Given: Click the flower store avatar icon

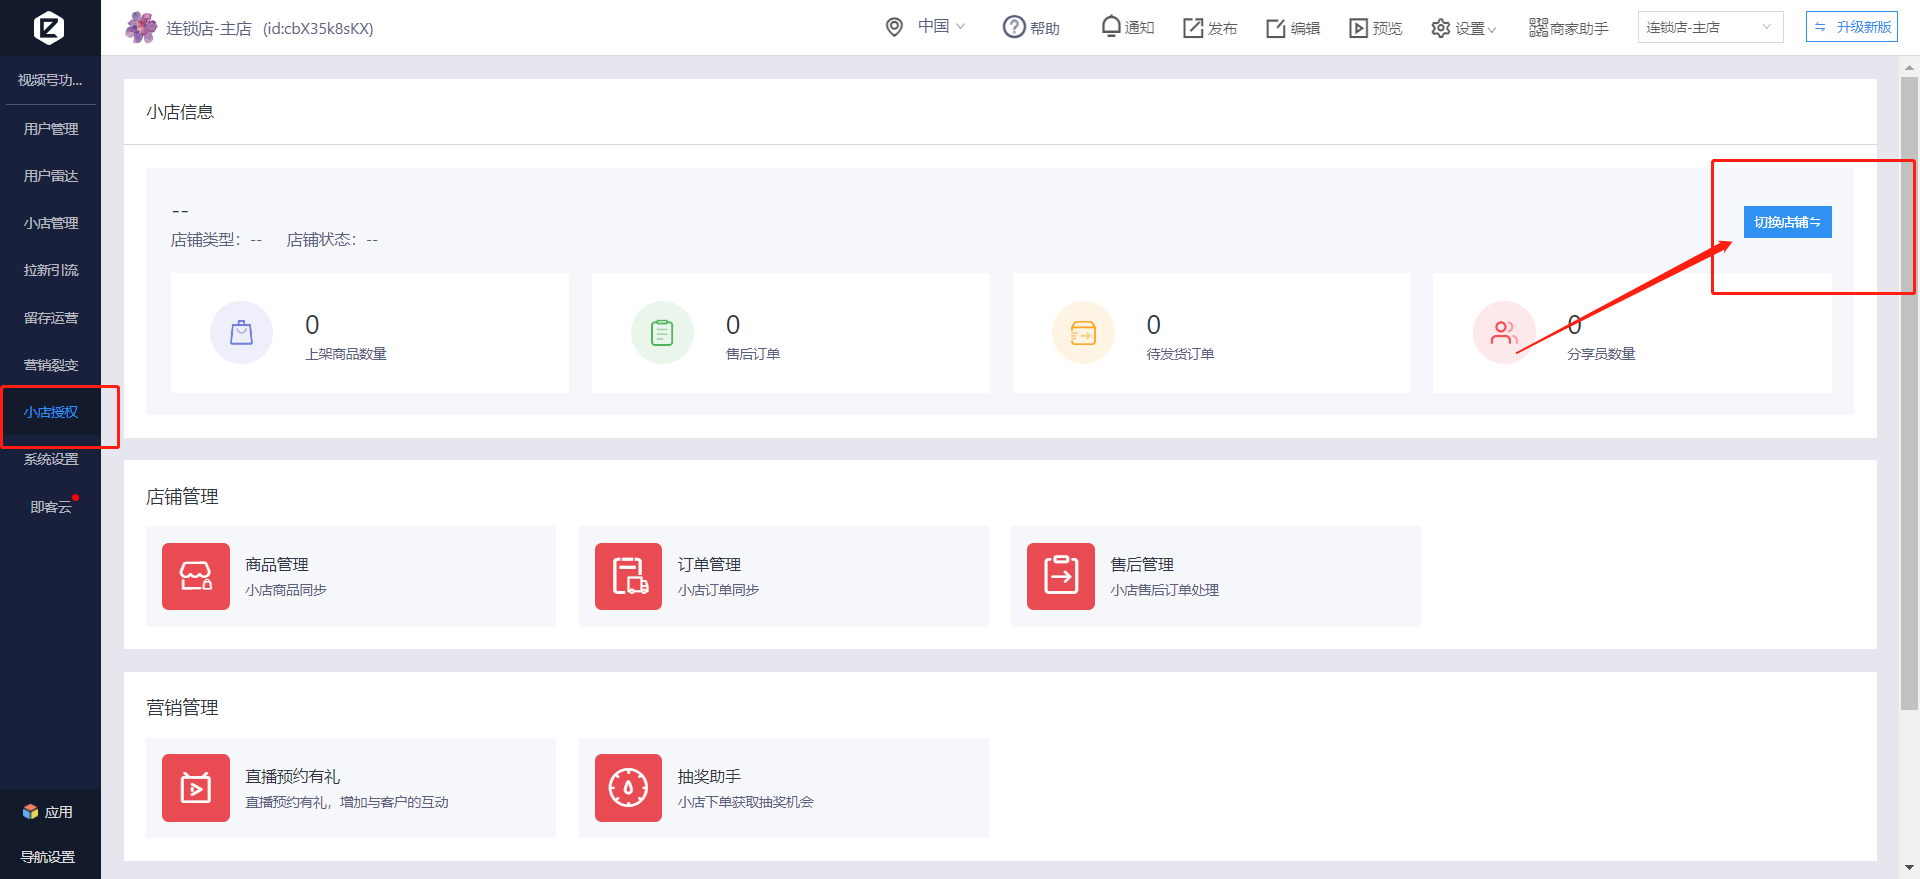Looking at the screenshot, I should [x=141, y=27].
